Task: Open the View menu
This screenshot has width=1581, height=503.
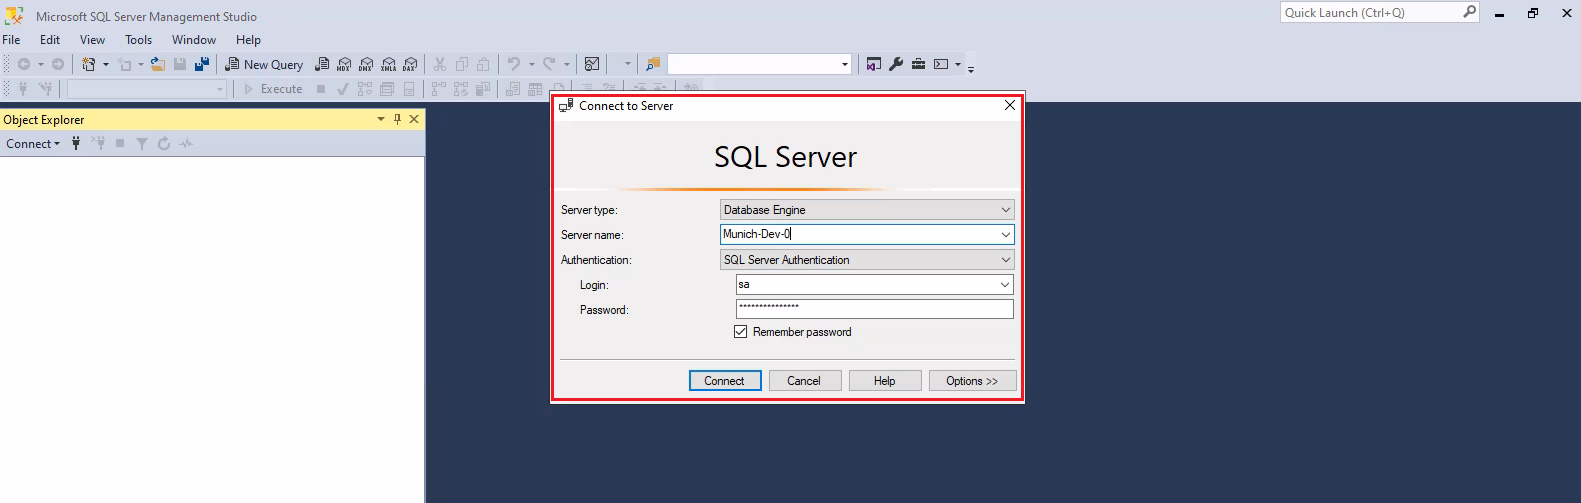Action: (92, 39)
